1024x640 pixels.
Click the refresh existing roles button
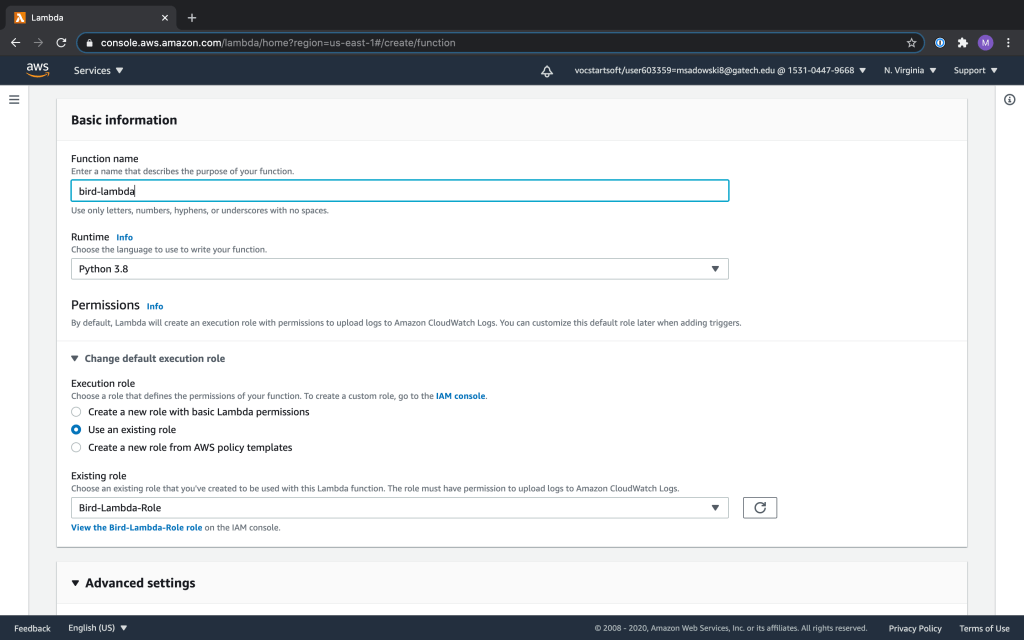pyautogui.click(x=759, y=508)
